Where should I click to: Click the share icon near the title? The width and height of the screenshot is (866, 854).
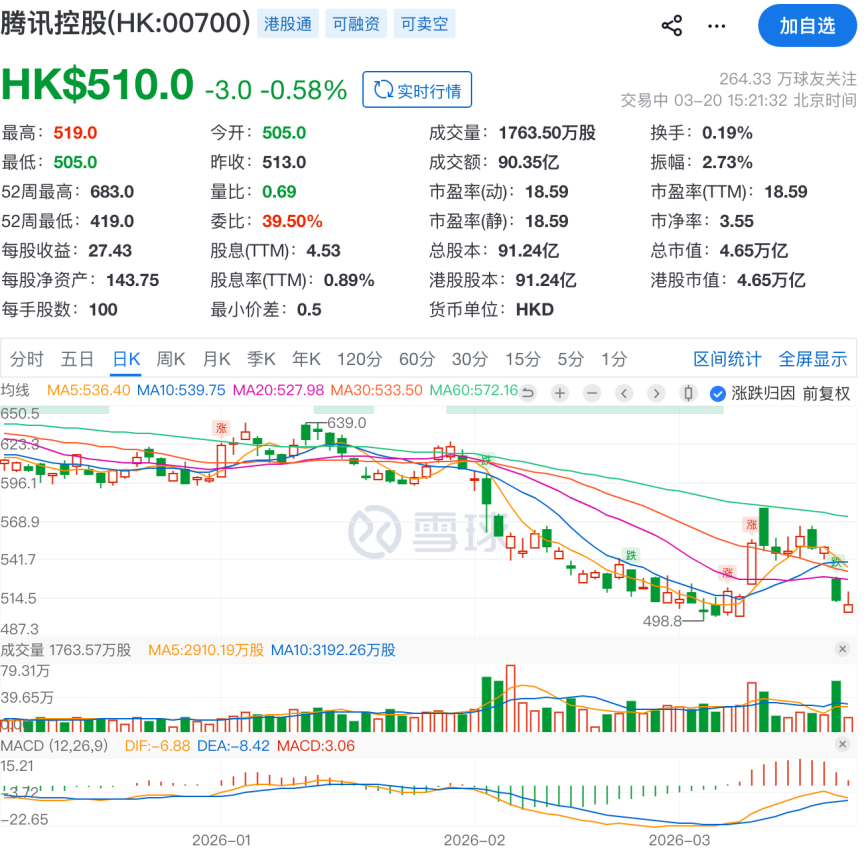672,26
